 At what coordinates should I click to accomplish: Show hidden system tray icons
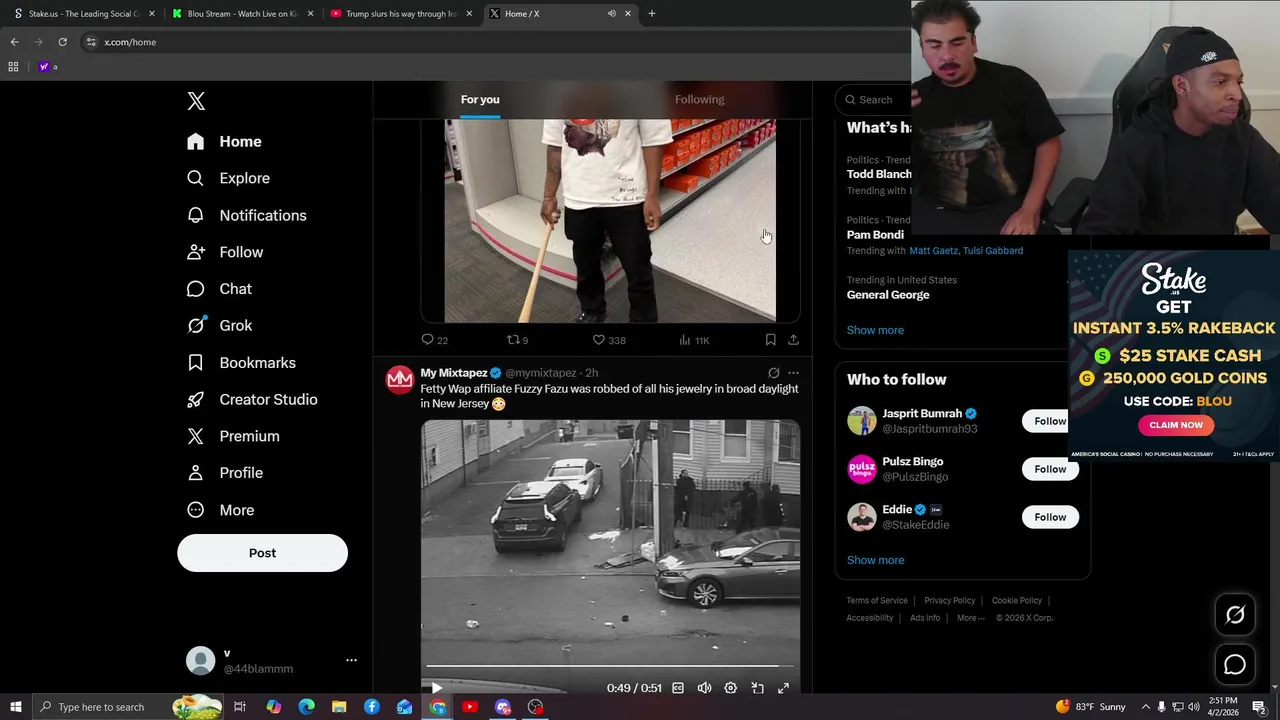point(1146,707)
